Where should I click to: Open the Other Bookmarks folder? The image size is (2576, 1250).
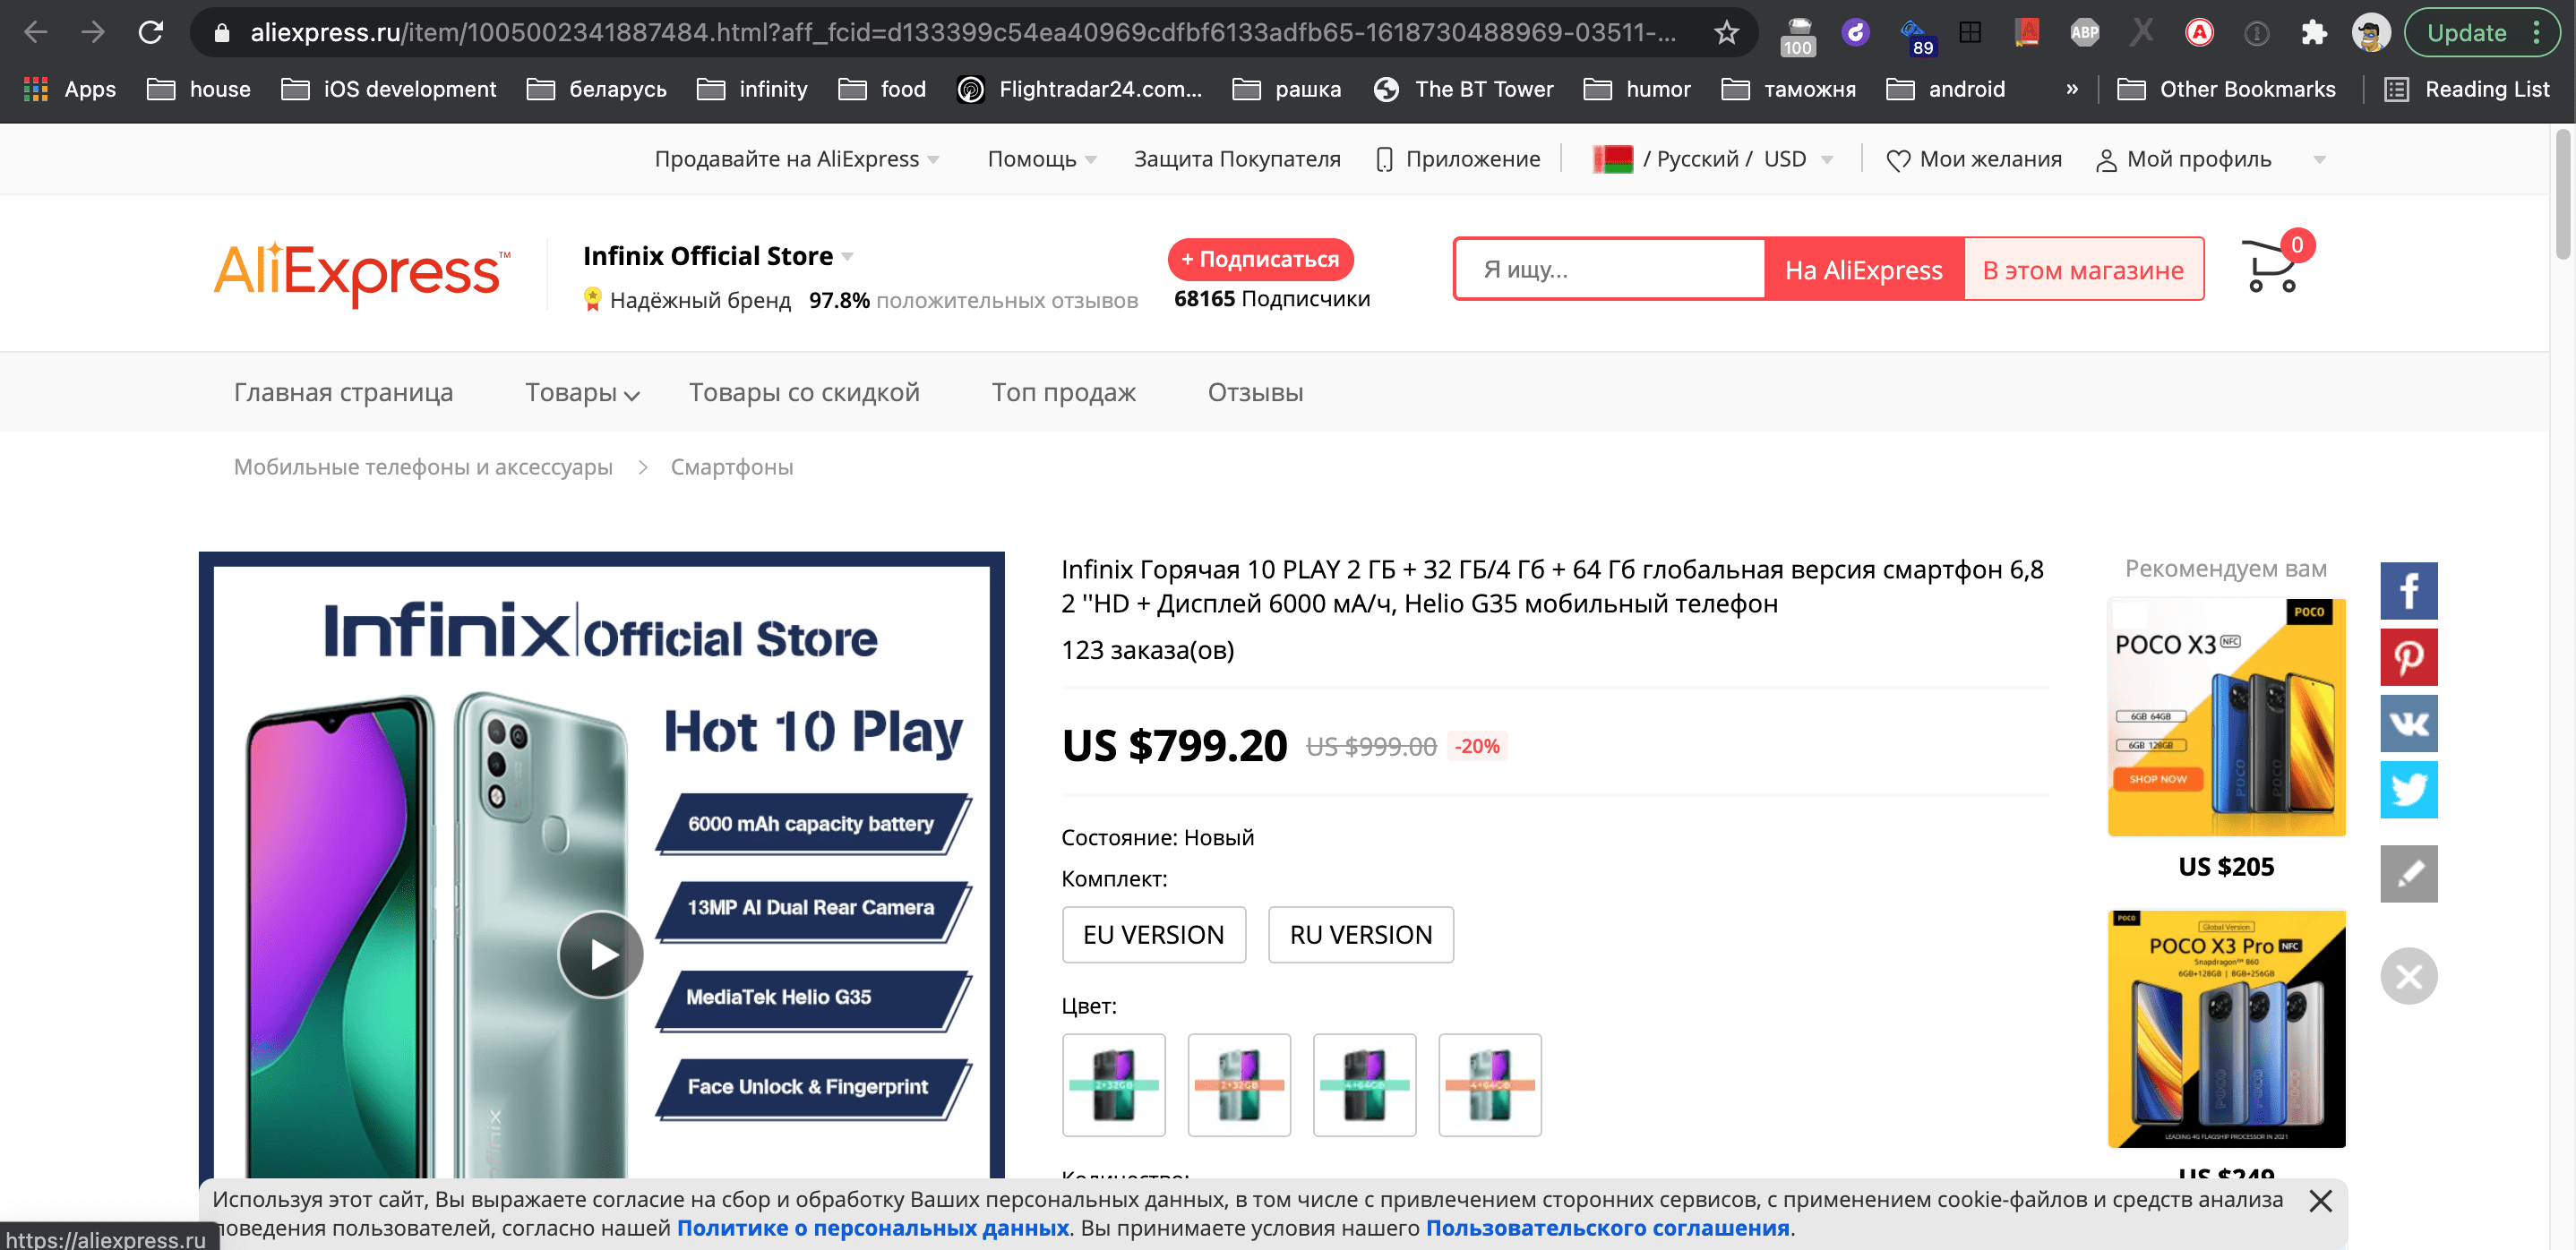(x=2227, y=89)
